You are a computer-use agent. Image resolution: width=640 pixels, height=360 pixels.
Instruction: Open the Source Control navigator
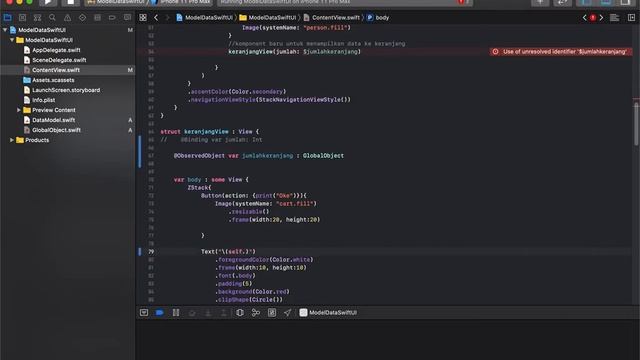pos(22,18)
